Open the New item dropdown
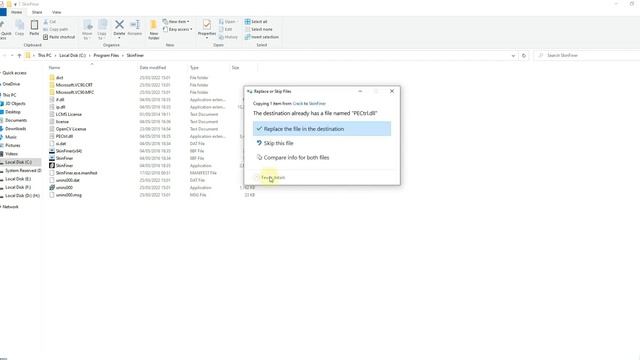 (x=176, y=21)
